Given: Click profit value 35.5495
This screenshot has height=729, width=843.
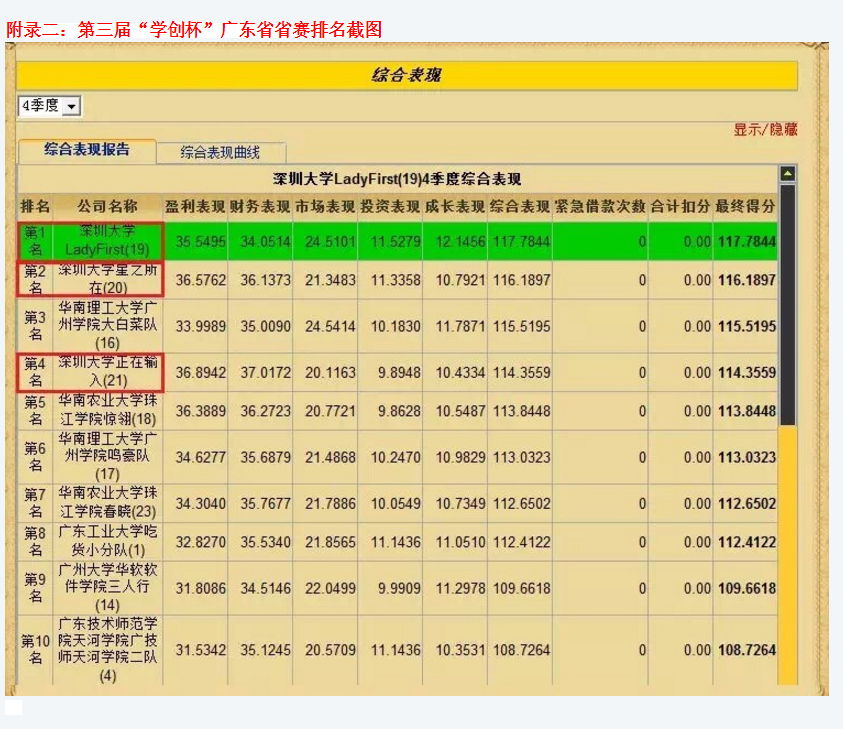Looking at the screenshot, I should click(x=201, y=241).
